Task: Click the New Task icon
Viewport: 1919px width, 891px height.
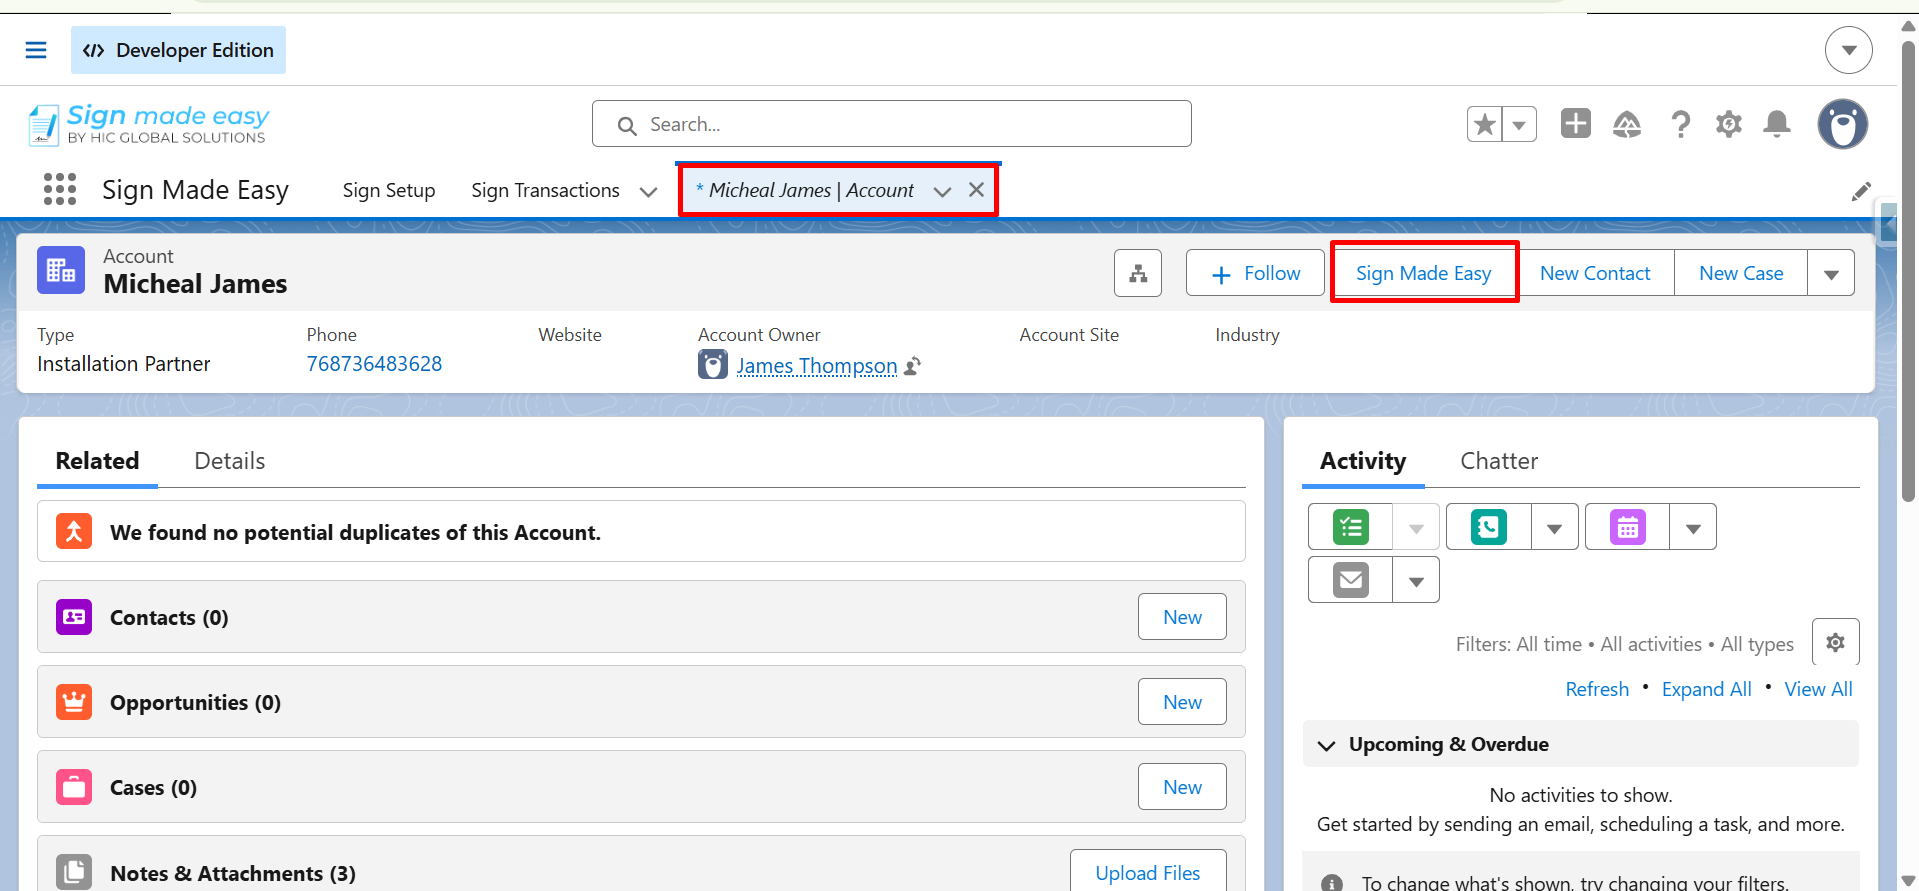Action: click(1351, 527)
